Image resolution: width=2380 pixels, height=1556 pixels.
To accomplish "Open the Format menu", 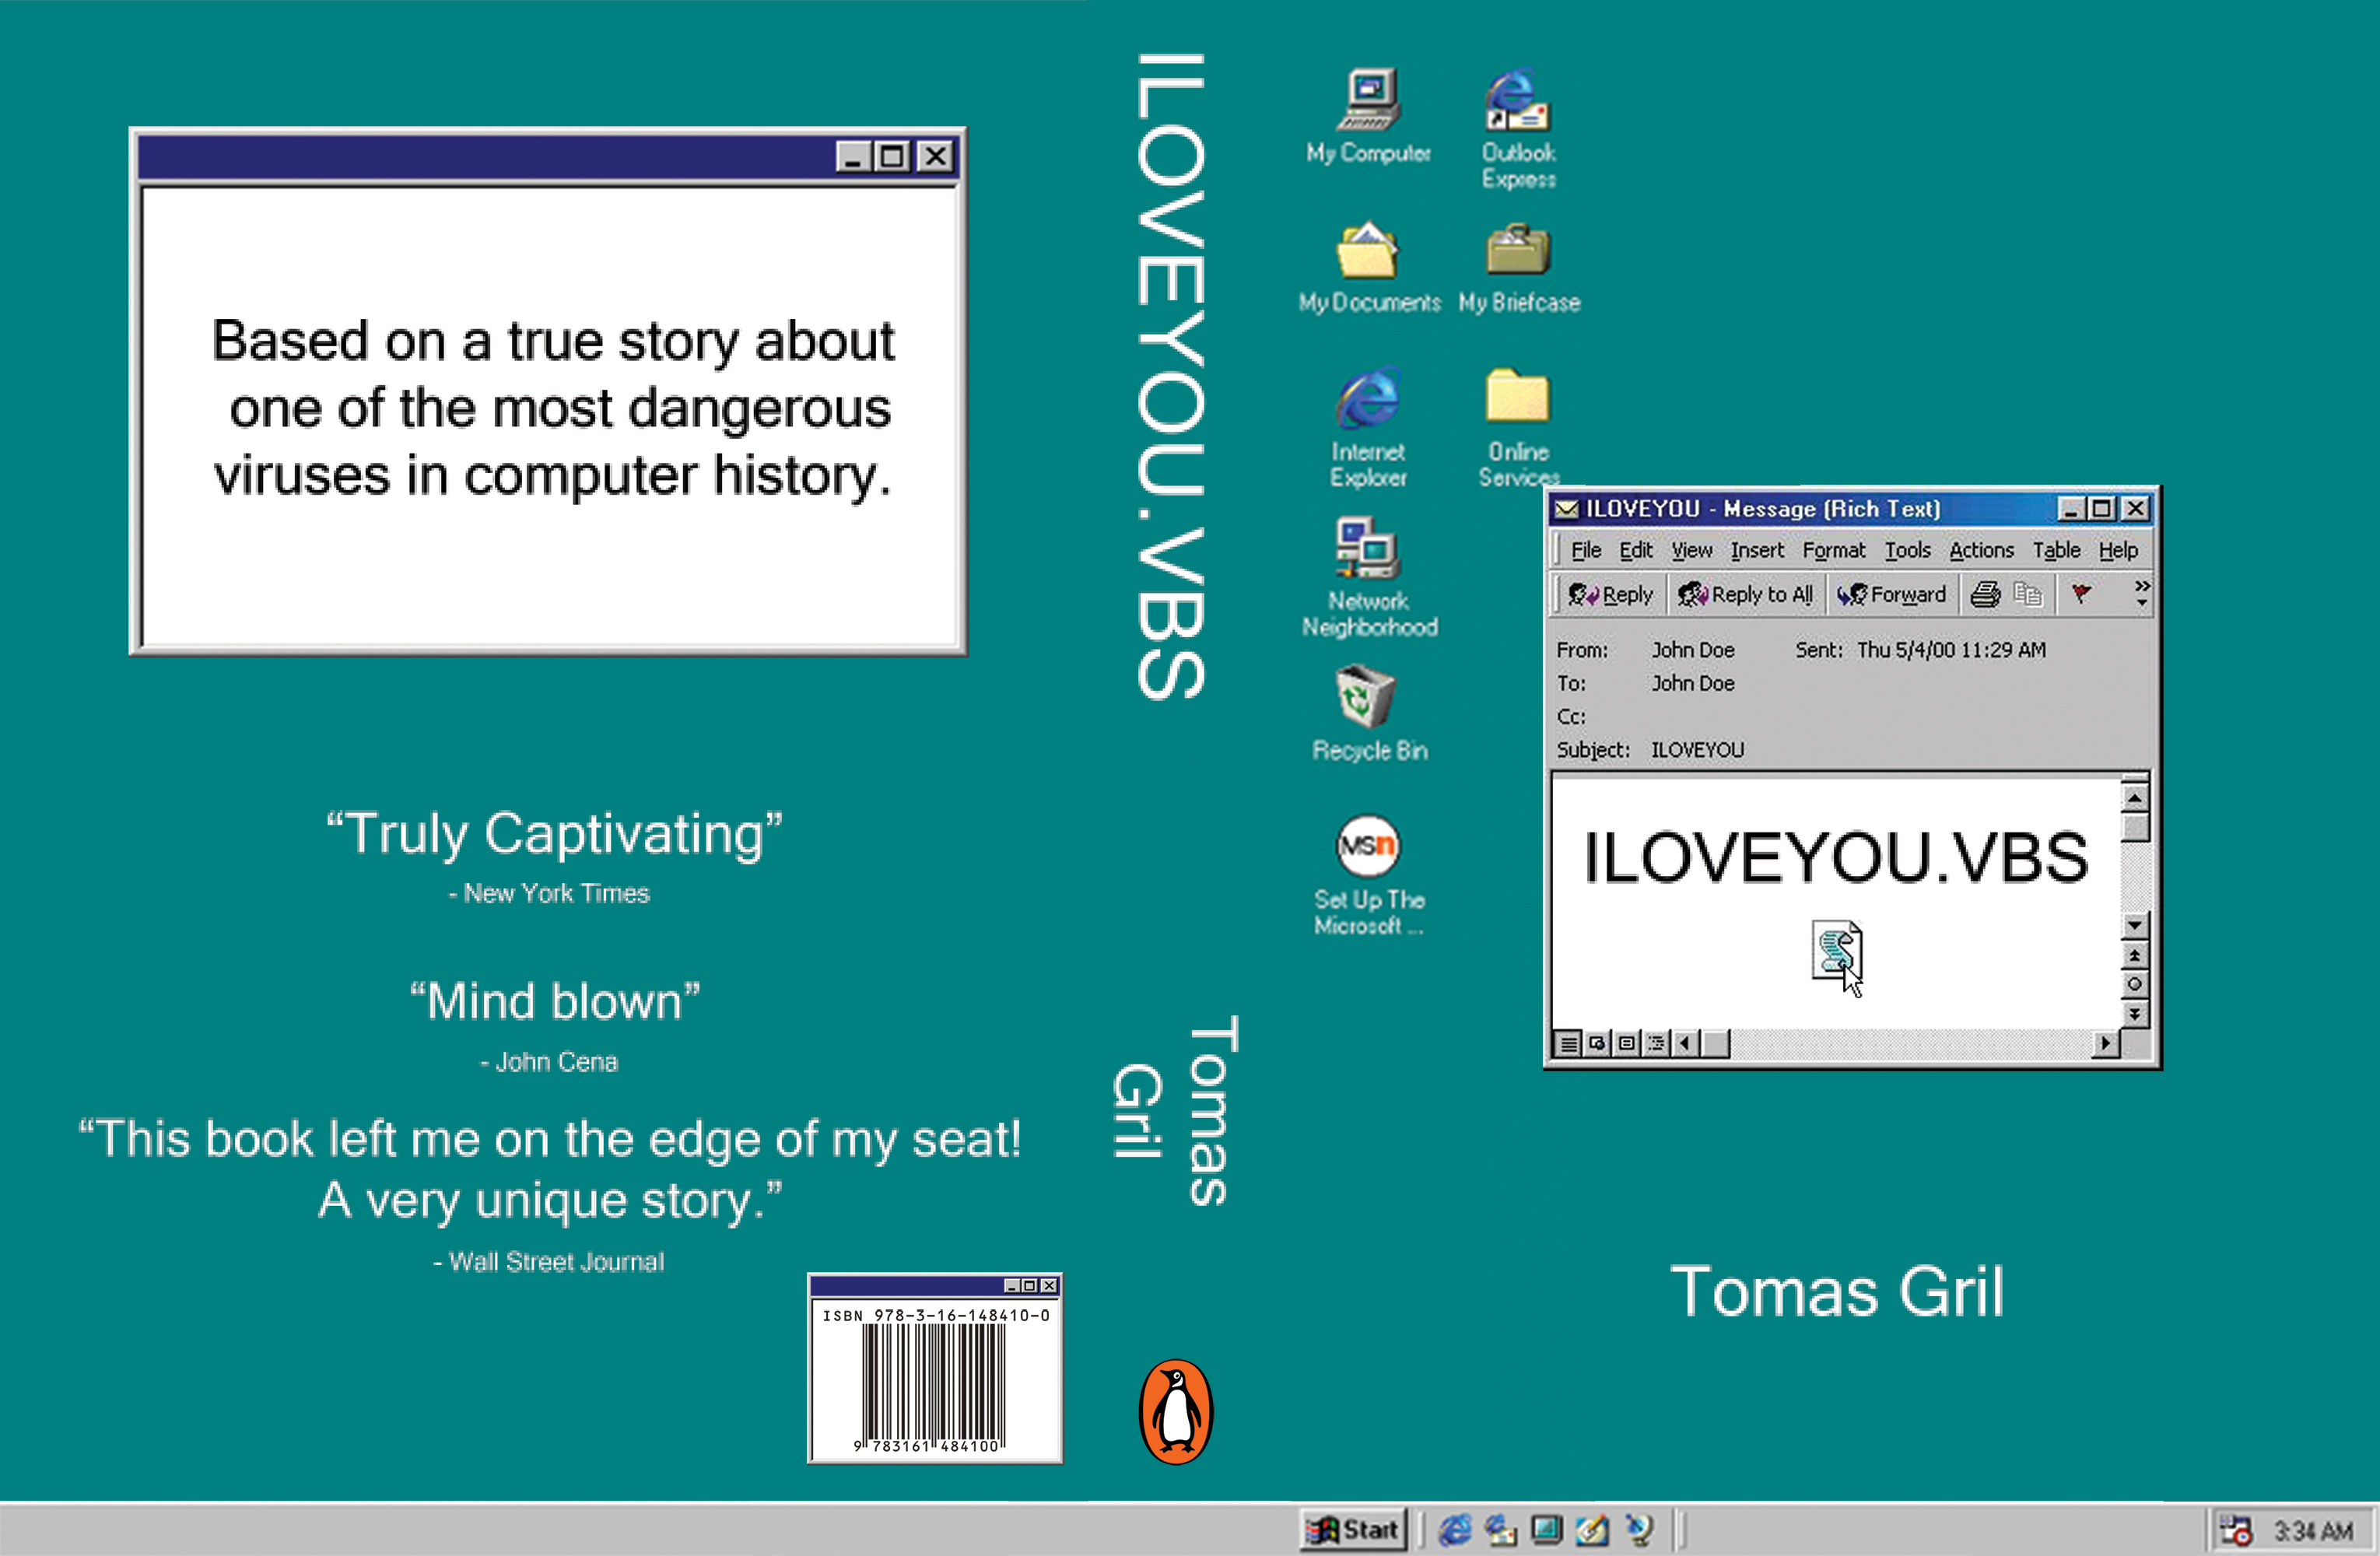I will [1833, 550].
